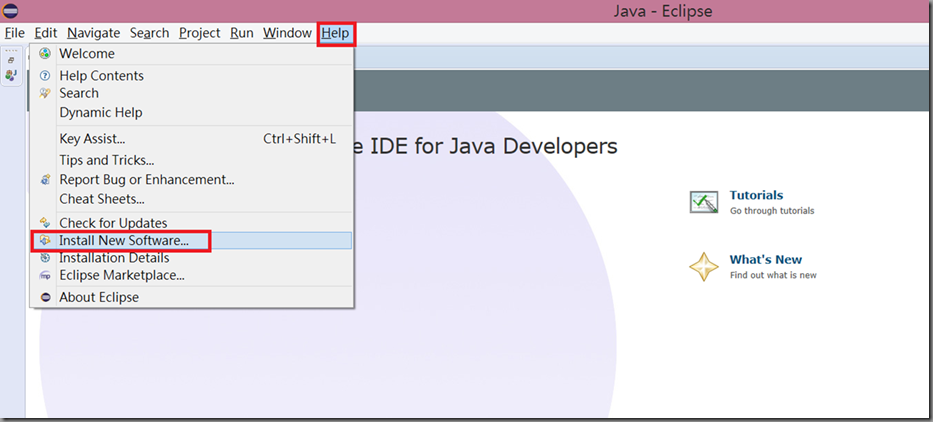Open Key Assist... entry
933x422 pixels.
pyautogui.click(x=192, y=139)
